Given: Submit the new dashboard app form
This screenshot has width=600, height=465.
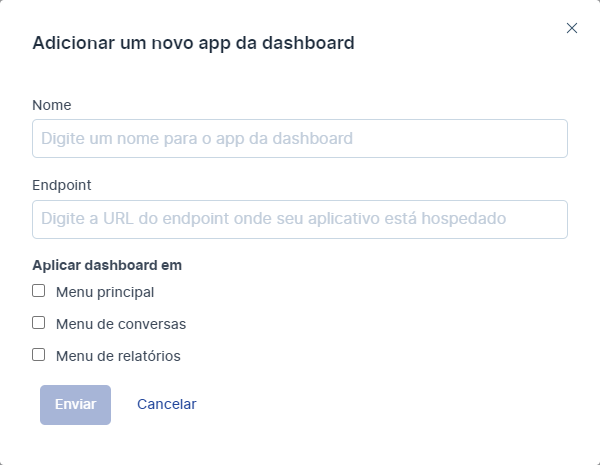Looking at the screenshot, I should [x=75, y=405].
